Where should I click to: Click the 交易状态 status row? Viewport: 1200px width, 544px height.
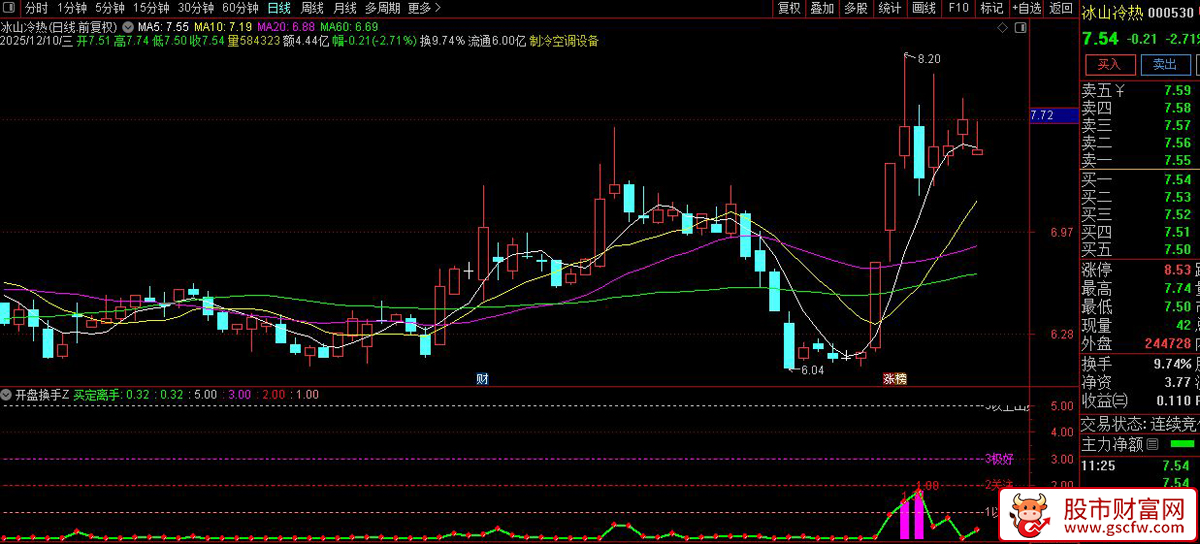coord(1140,423)
